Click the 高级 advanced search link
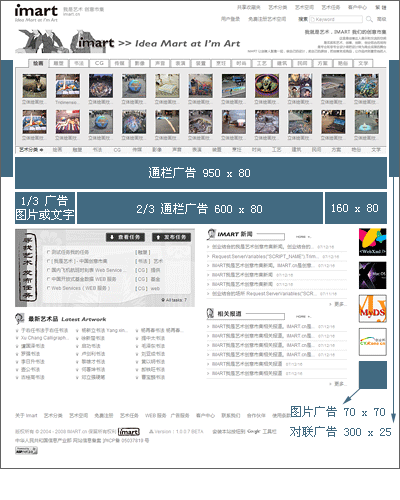 pyautogui.click(x=382, y=19)
